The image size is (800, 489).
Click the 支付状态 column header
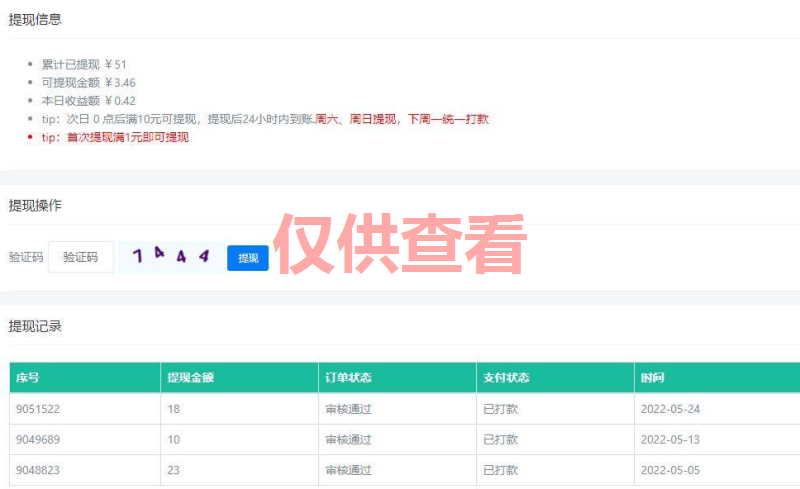click(x=505, y=378)
